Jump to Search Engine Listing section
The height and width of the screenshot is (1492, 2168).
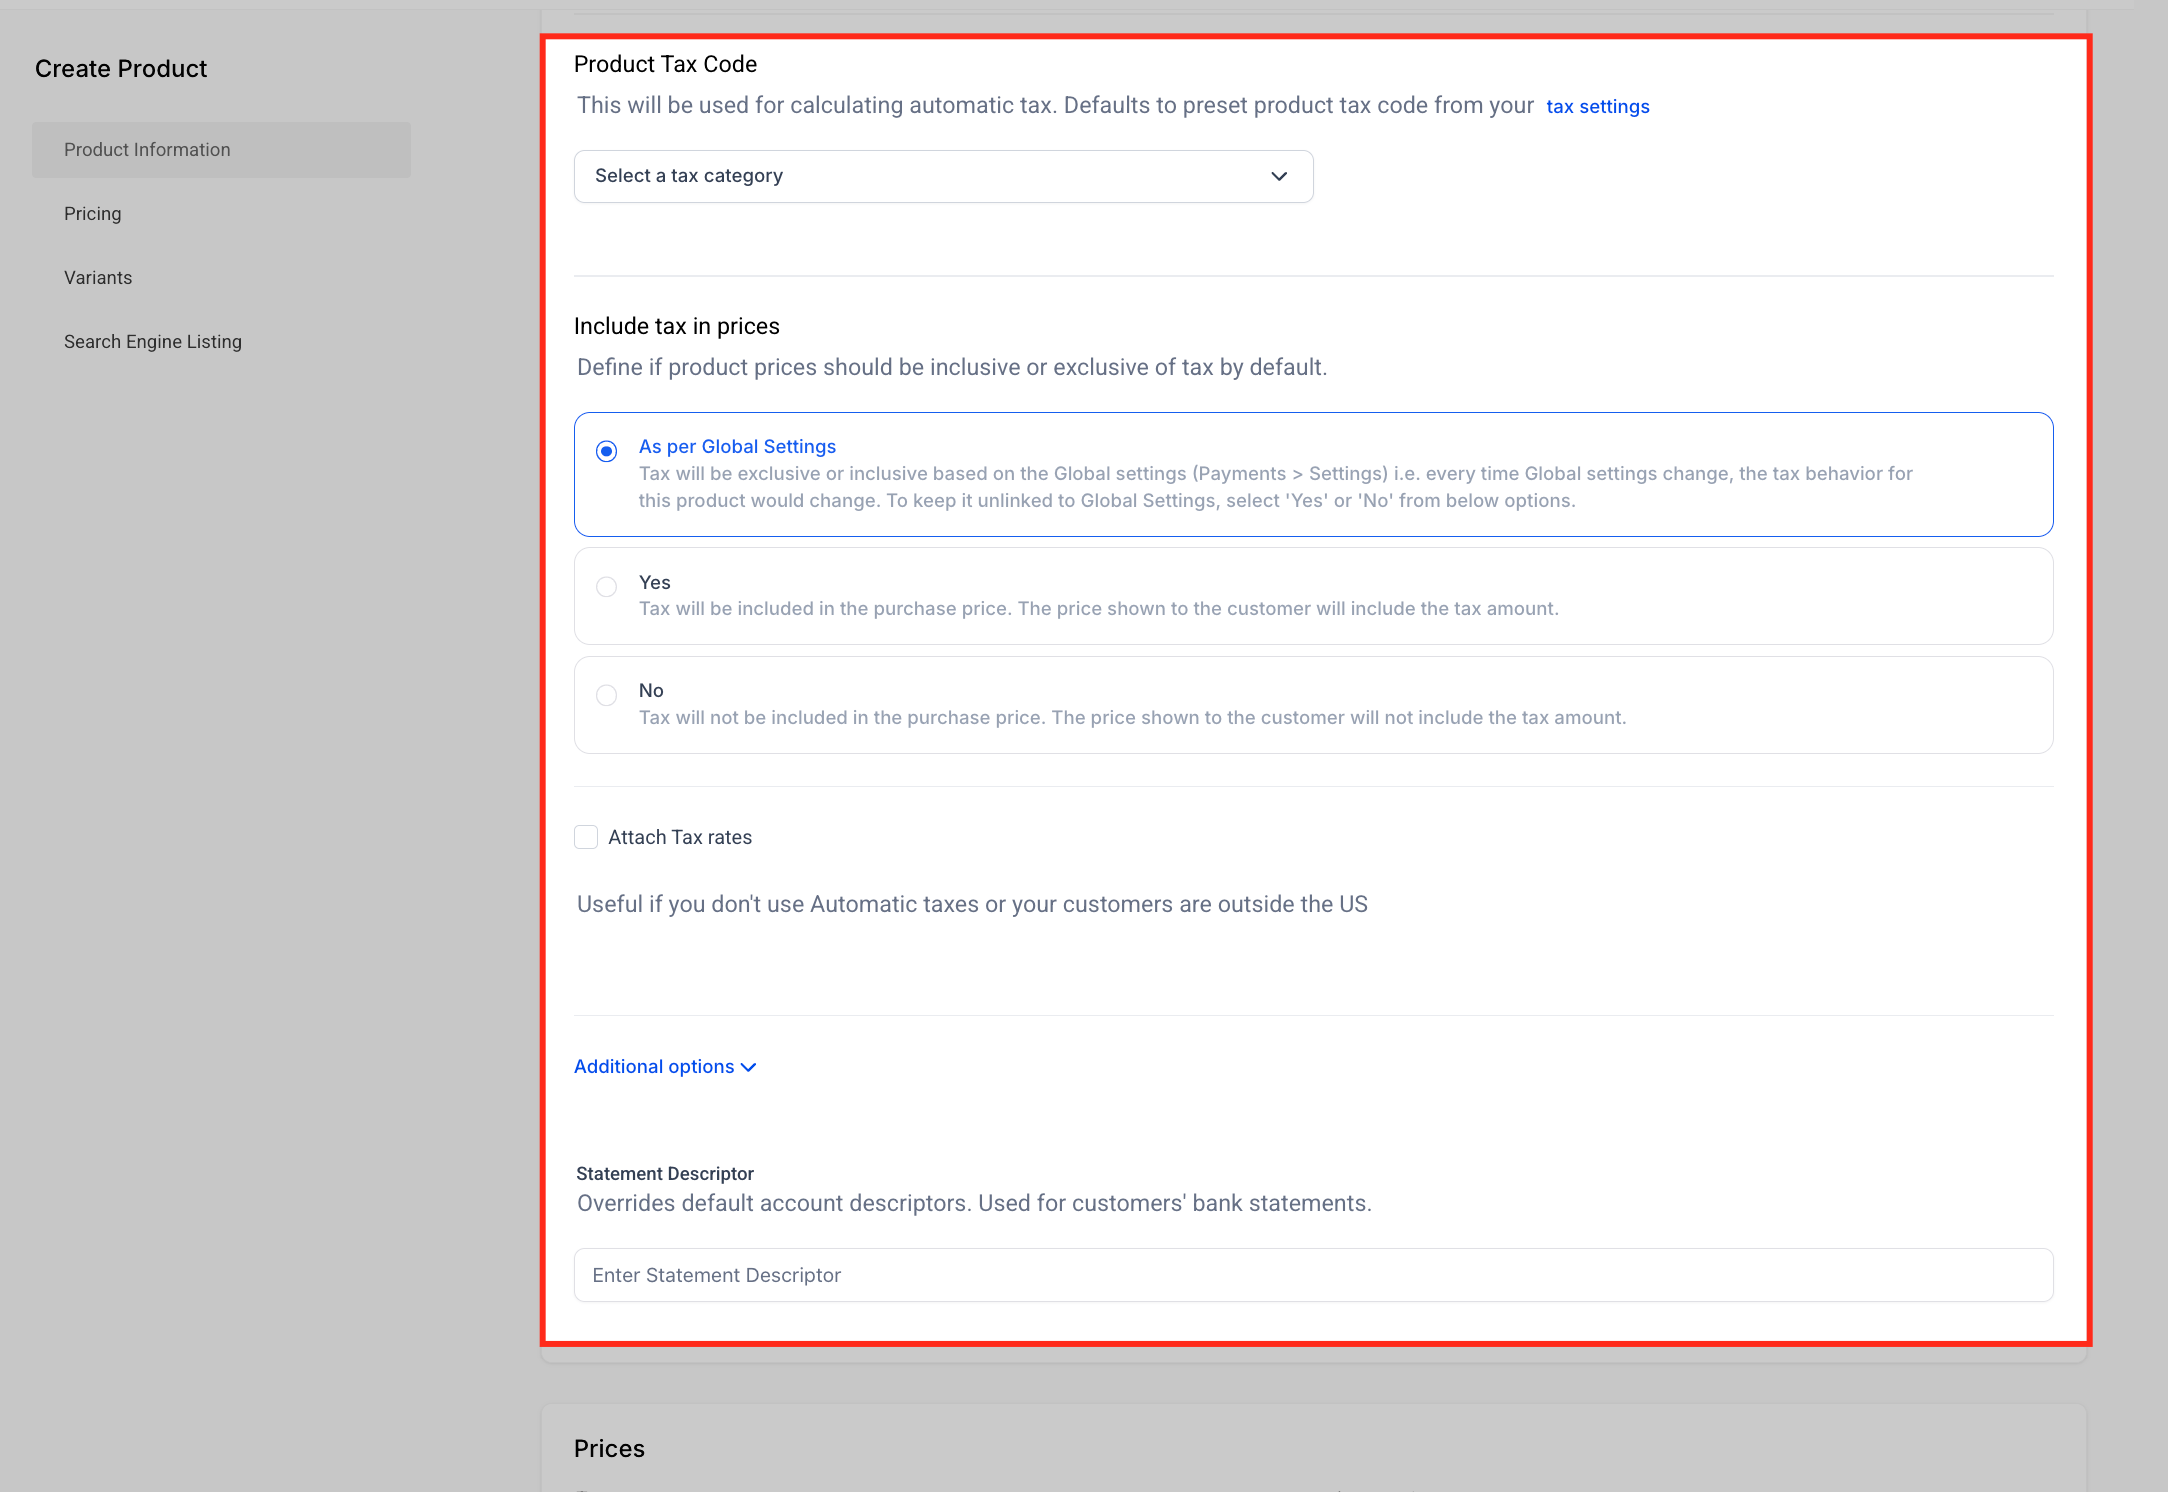(x=153, y=342)
